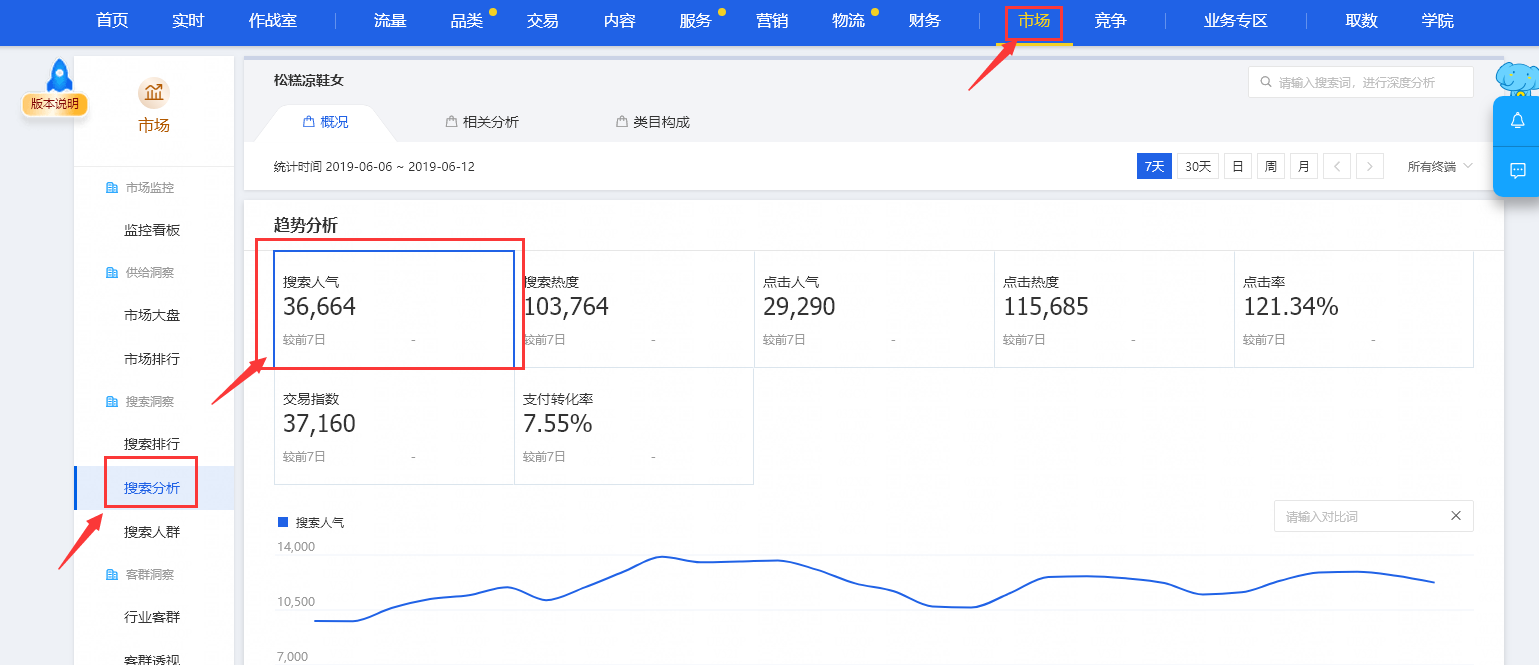This screenshot has height=665, width=1539.
Task: Click the 统计时间 2019-06-06 ~ 2019-06-12 text
Action: [x=374, y=166]
